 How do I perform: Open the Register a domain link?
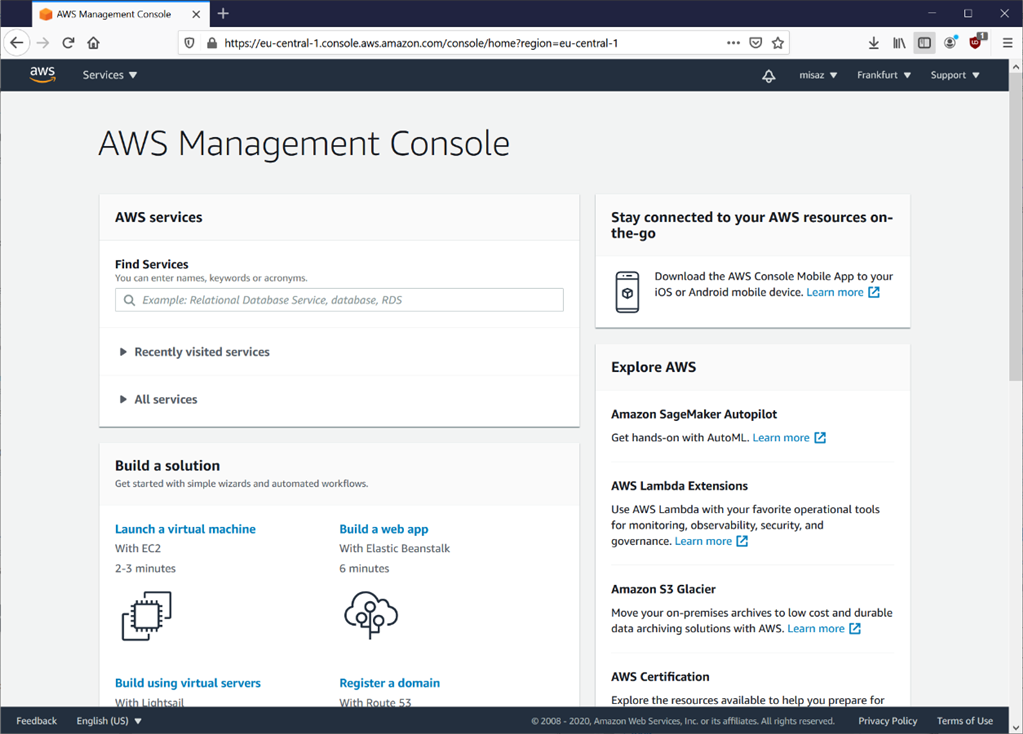[389, 683]
